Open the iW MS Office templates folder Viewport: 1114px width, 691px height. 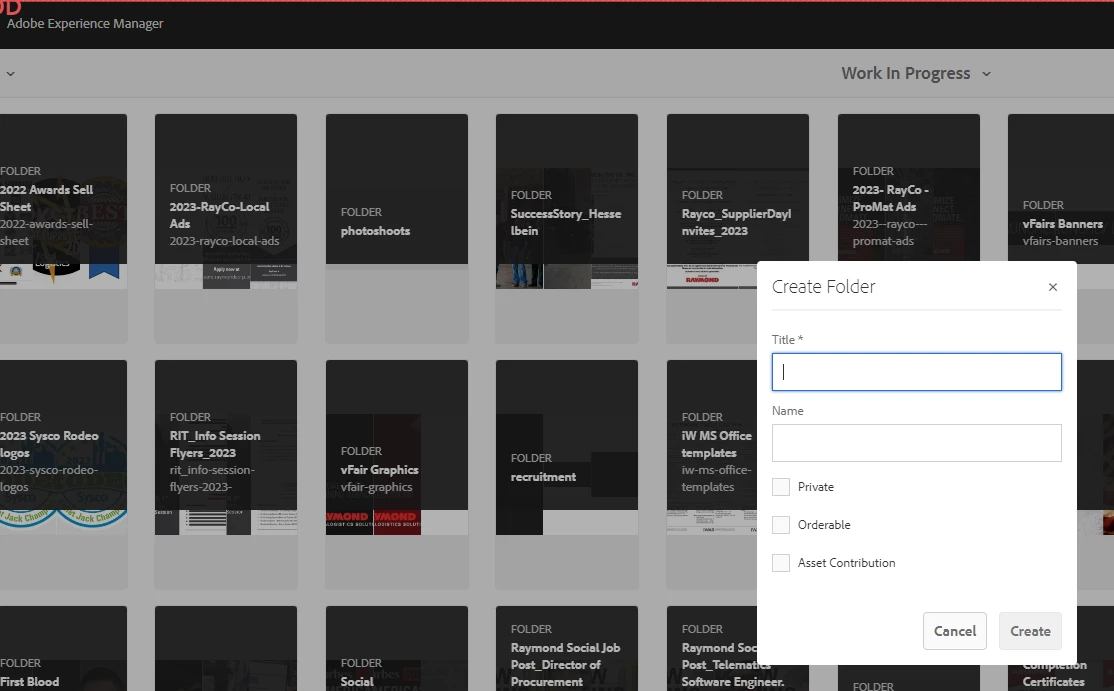coord(712,474)
